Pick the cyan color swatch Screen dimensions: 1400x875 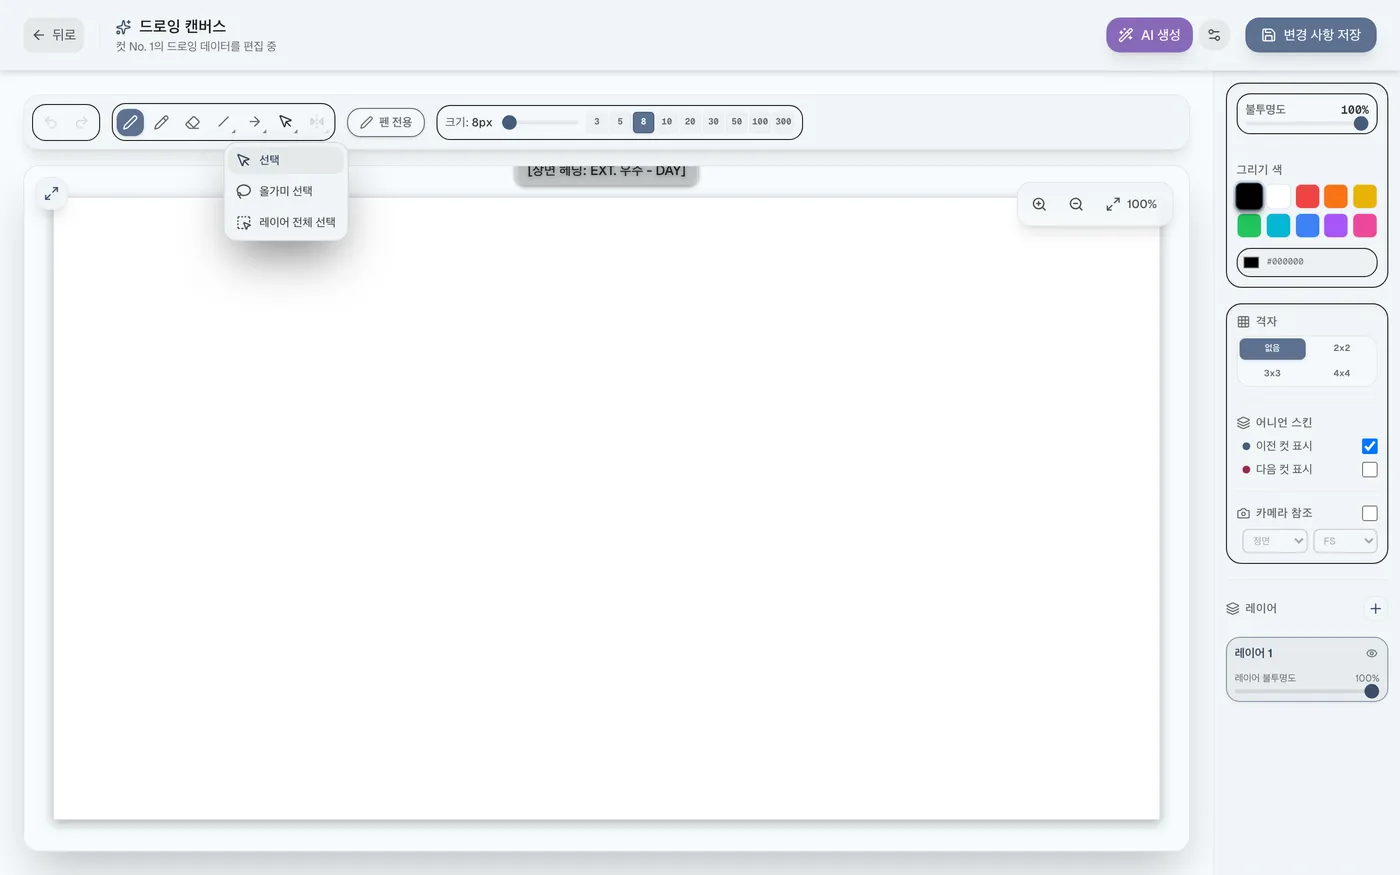[1278, 226]
